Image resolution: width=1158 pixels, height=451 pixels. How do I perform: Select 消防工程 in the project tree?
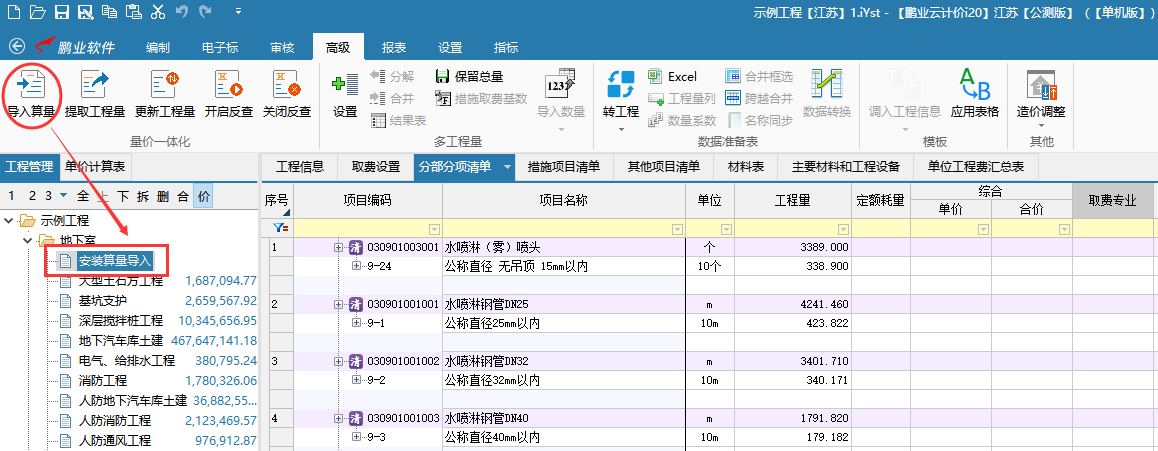[103, 381]
